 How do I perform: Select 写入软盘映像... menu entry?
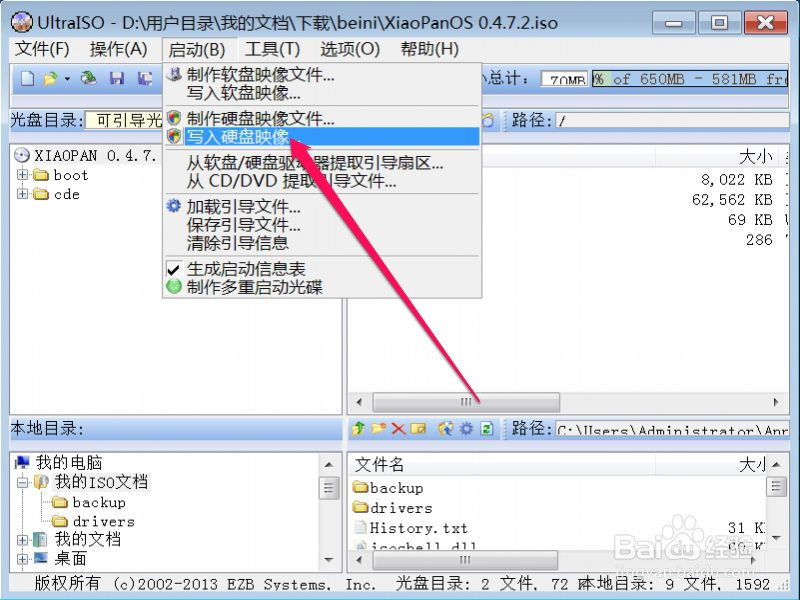pyautogui.click(x=322, y=93)
